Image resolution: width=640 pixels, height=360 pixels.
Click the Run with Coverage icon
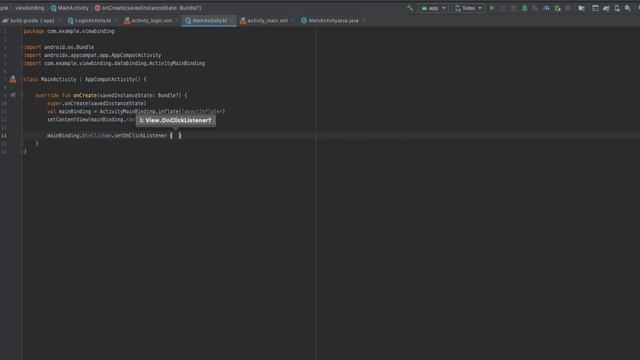[535, 8]
